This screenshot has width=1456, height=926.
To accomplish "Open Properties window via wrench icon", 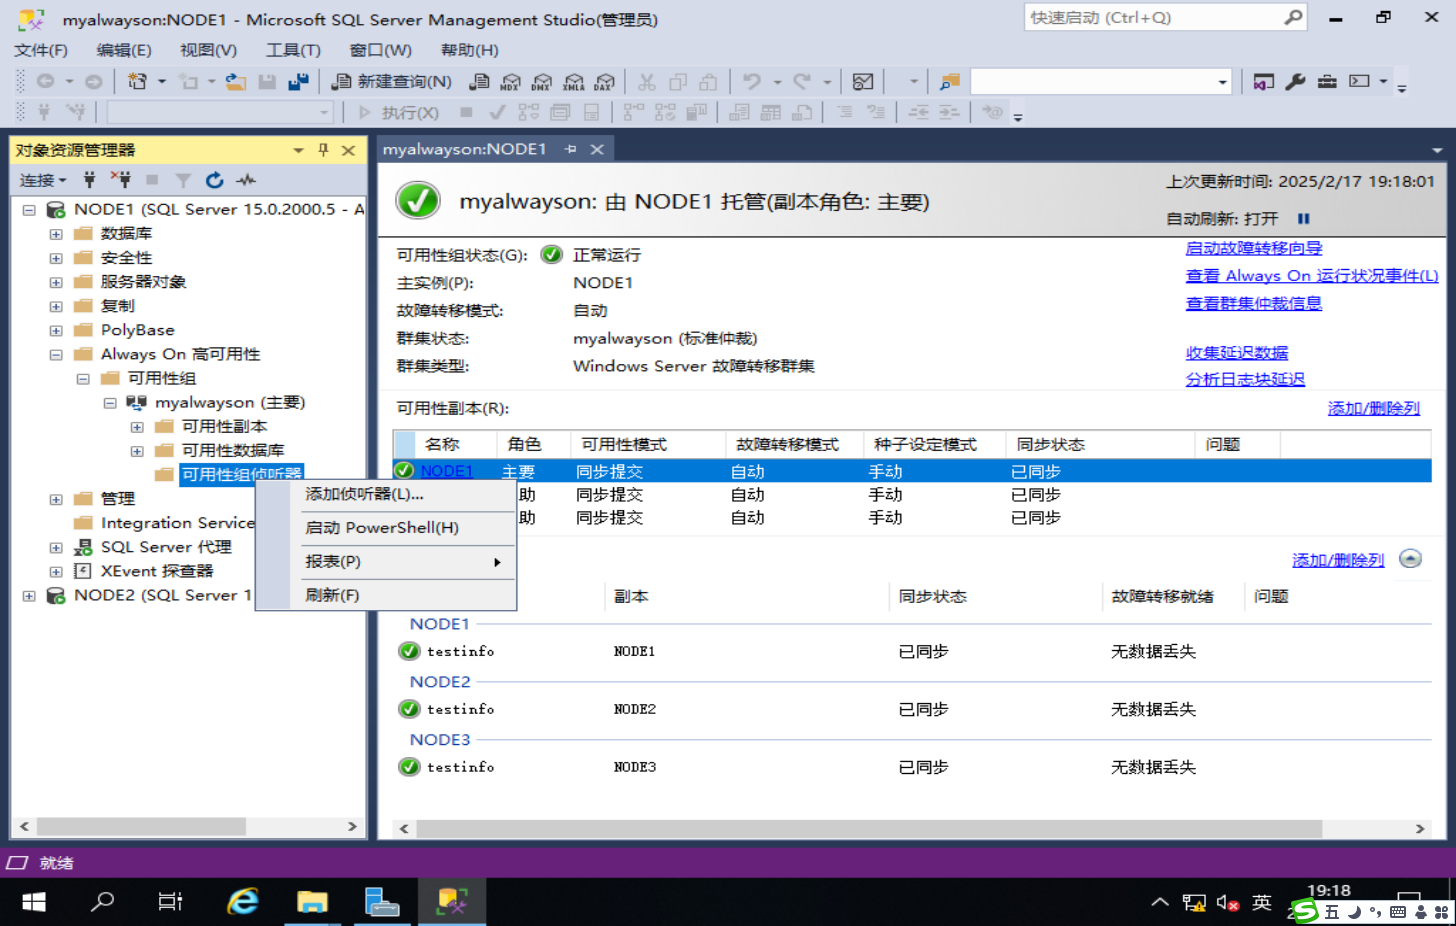I will point(1295,82).
